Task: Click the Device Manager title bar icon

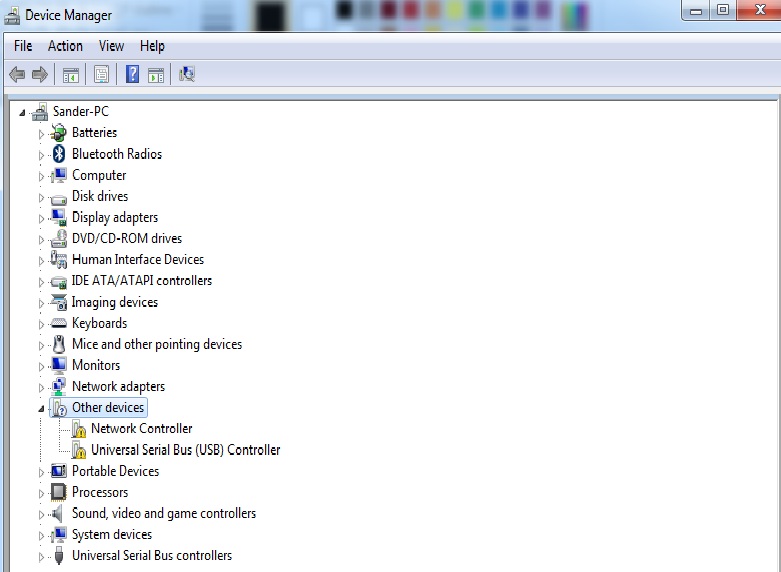Action: point(12,16)
